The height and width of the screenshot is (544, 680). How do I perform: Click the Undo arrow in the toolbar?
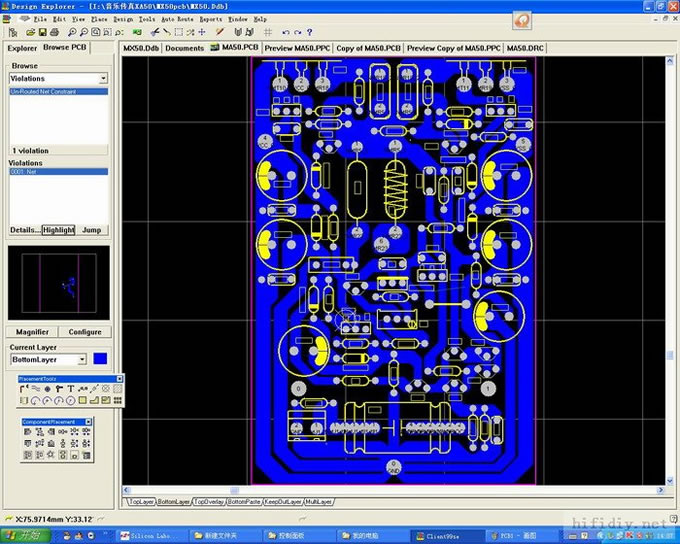click(285, 32)
